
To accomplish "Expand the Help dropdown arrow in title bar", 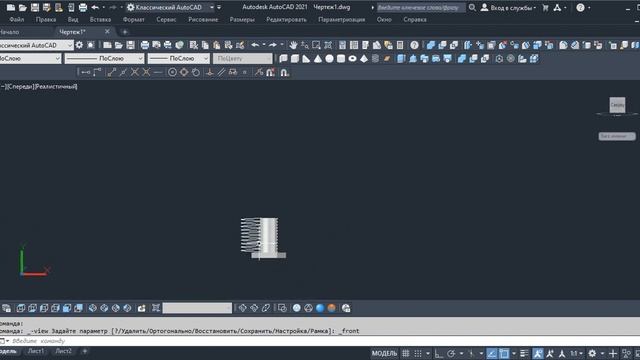I will pyautogui.click(x=589, y=7).
